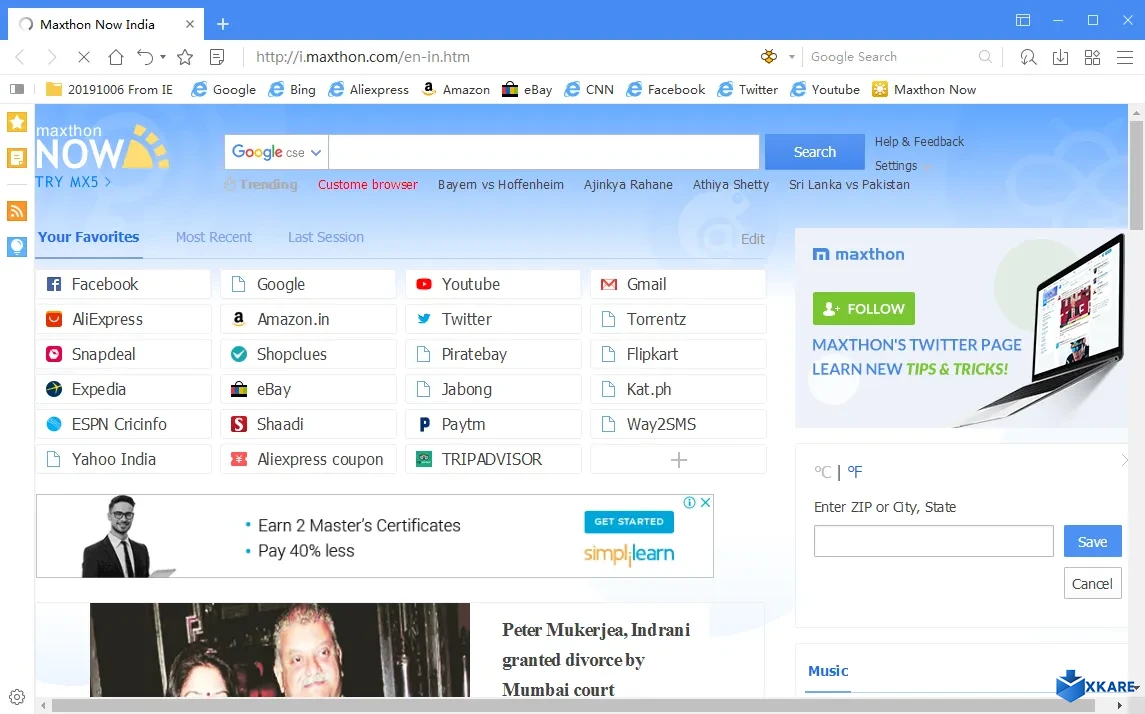Switch to the Most Recent tab
This screenshot has height=714, width=1145.
point(213,237)
